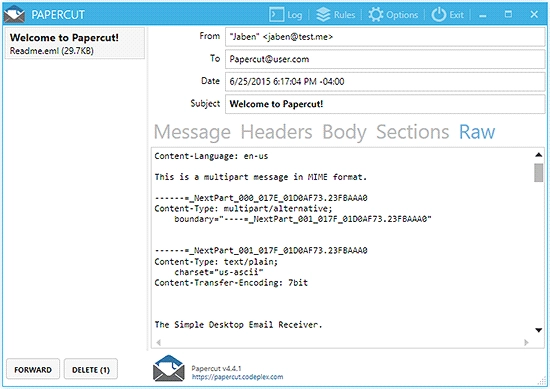Switch to the Message tab

pos(192,132)
